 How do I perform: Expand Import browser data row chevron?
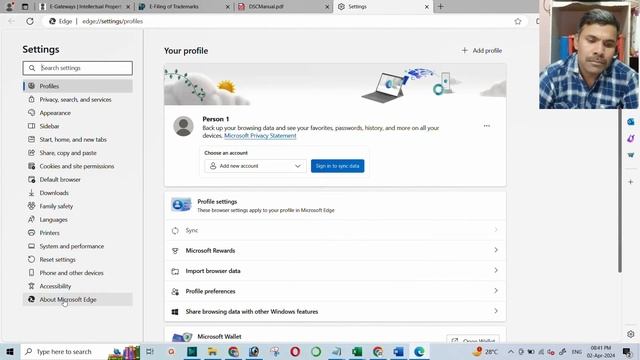[x=496, y=270]
